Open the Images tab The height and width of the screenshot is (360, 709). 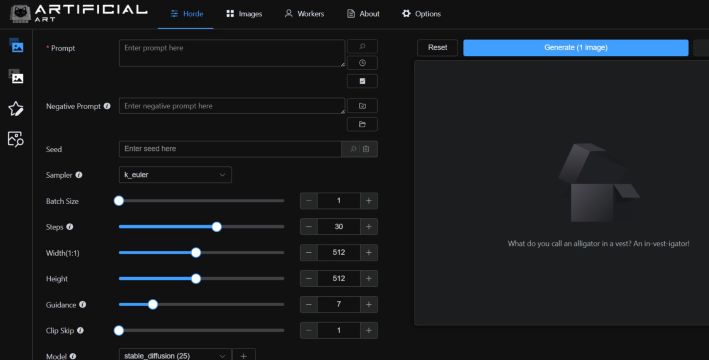click(244, 14)
